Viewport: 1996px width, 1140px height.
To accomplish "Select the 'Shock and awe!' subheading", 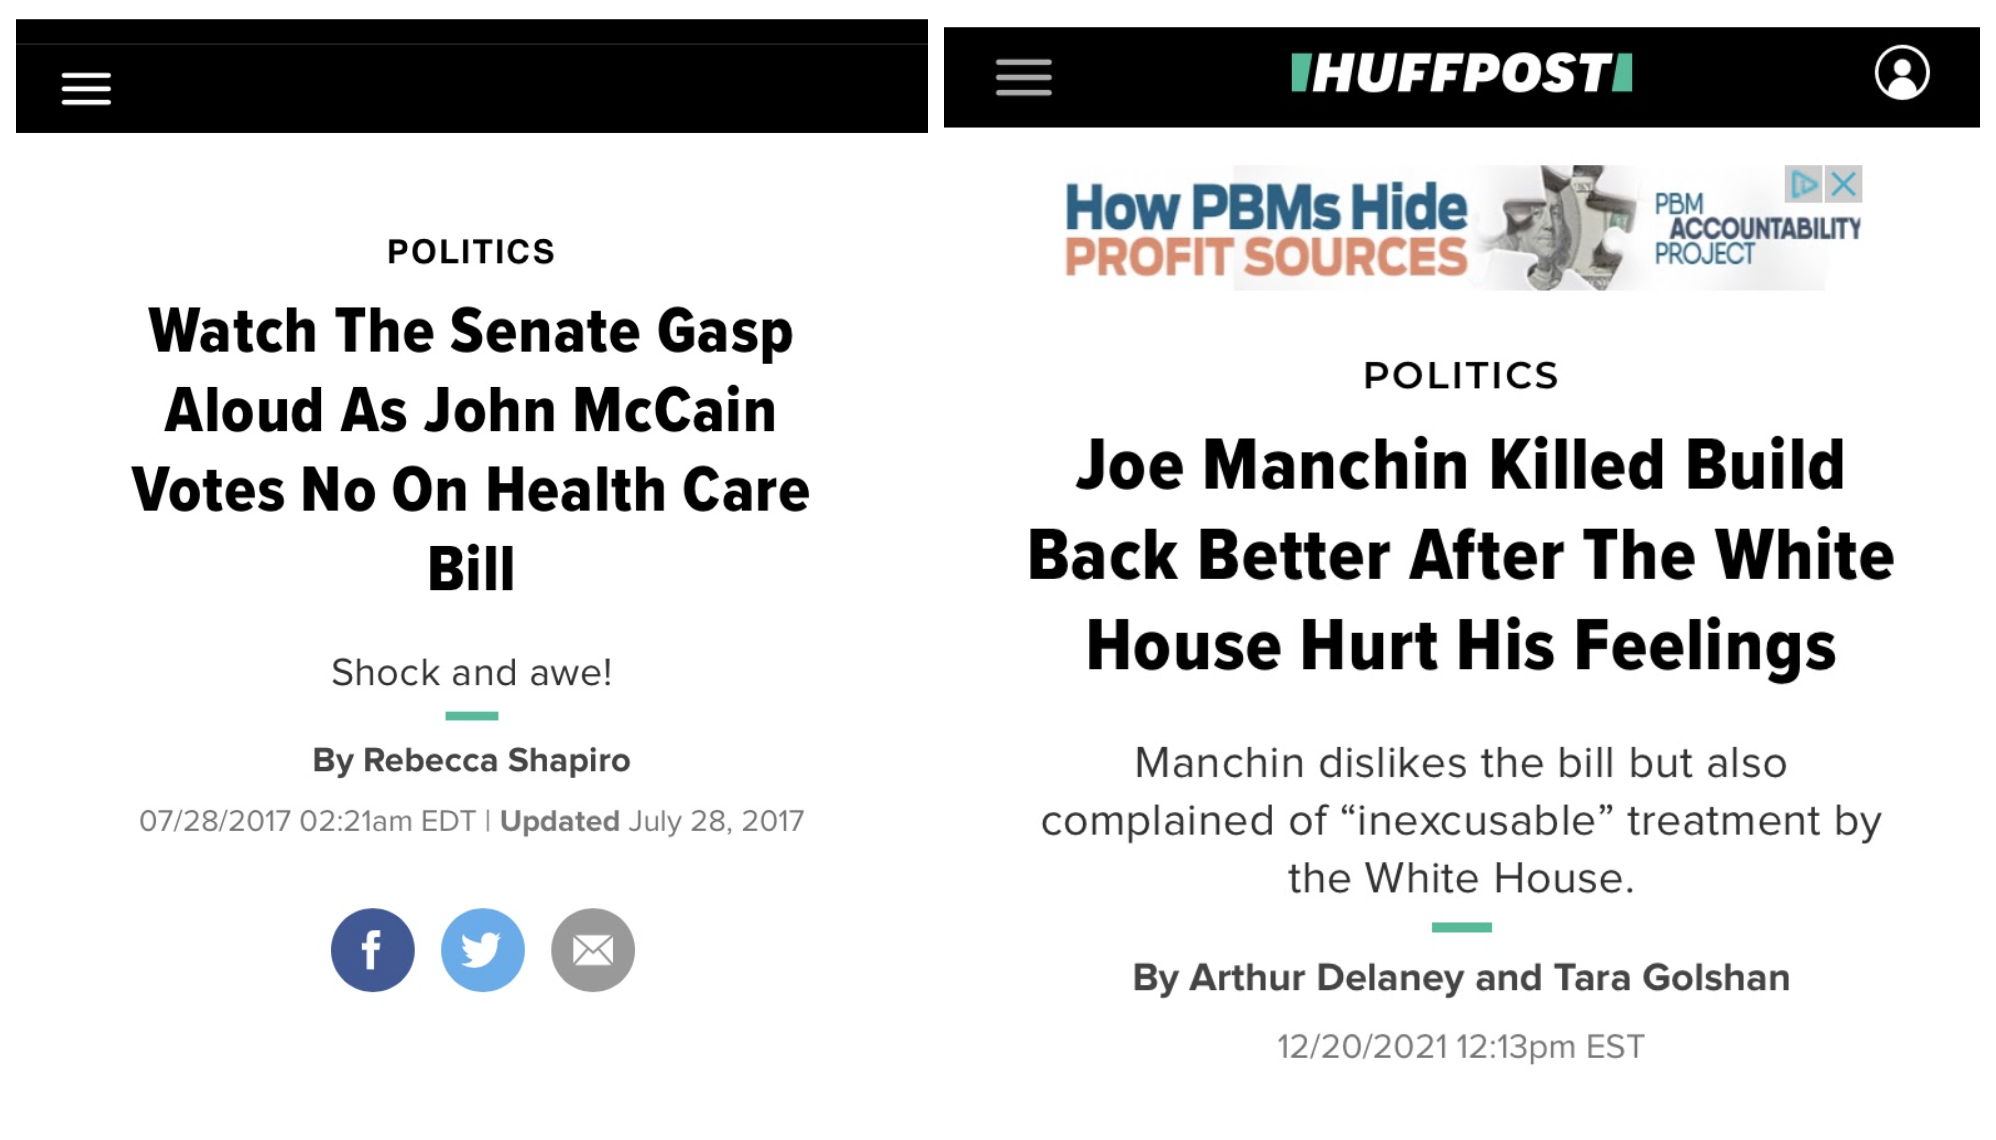I will (471, 672).
